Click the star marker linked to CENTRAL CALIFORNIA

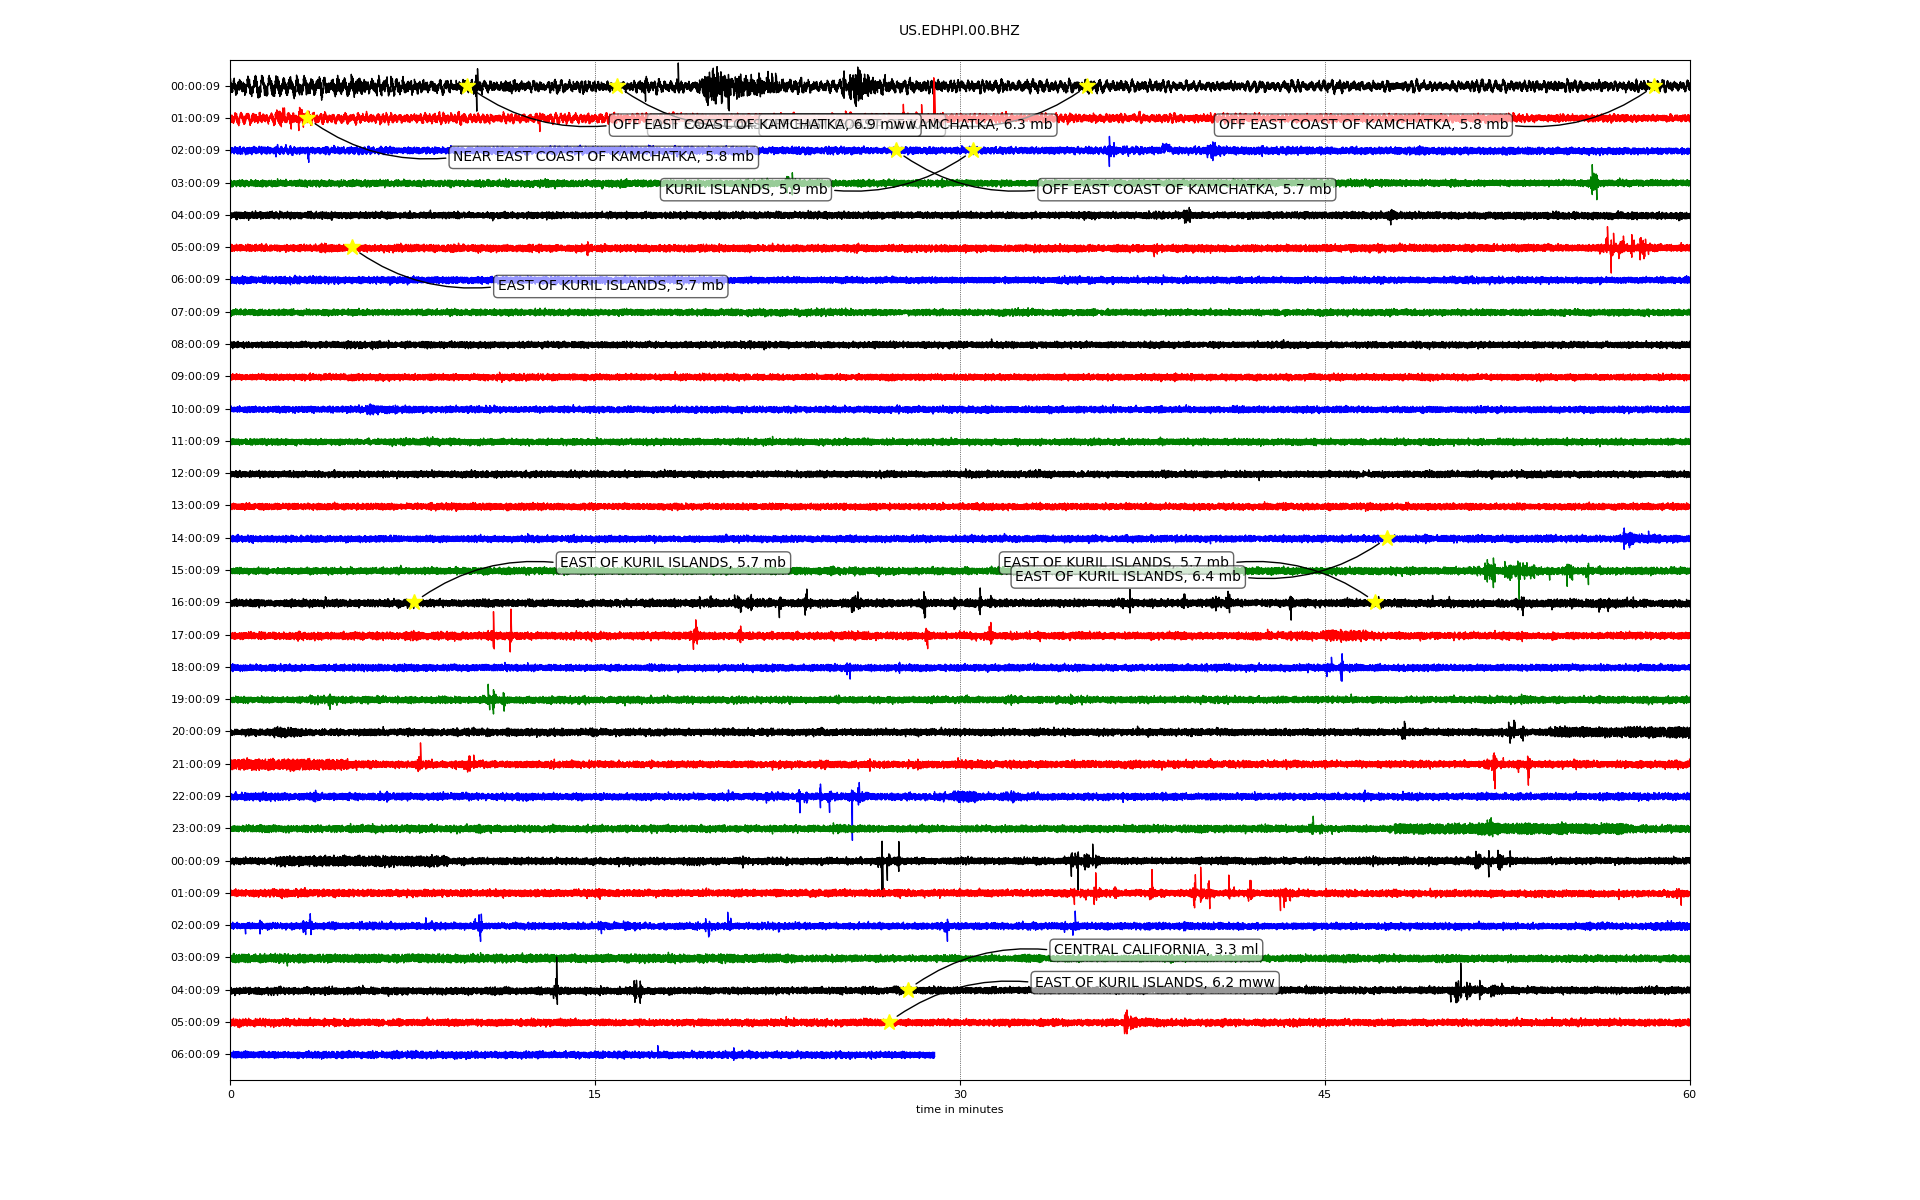pos(908,990)
